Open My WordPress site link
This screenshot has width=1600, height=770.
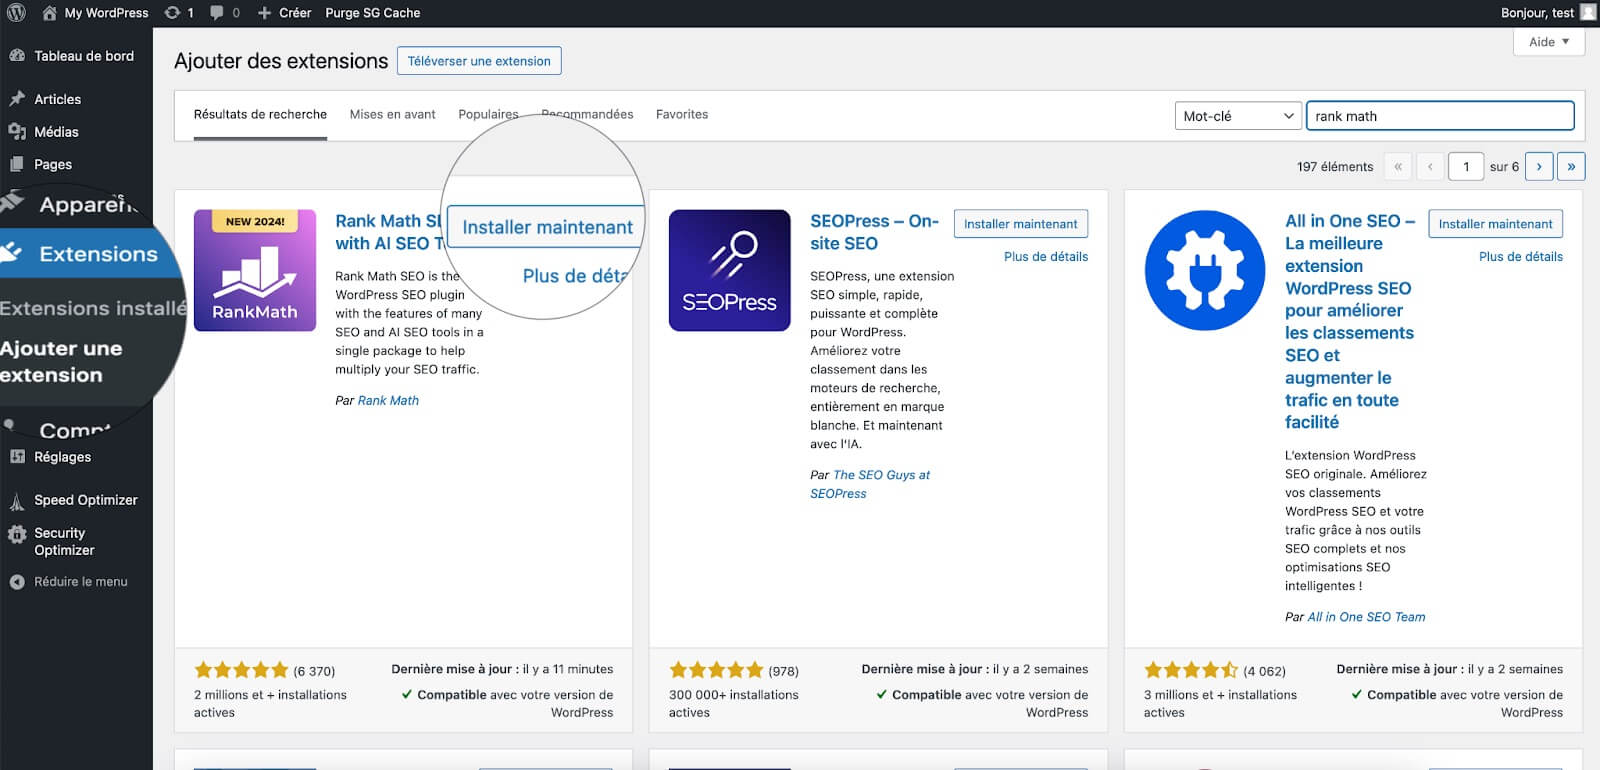pos(106,13)
